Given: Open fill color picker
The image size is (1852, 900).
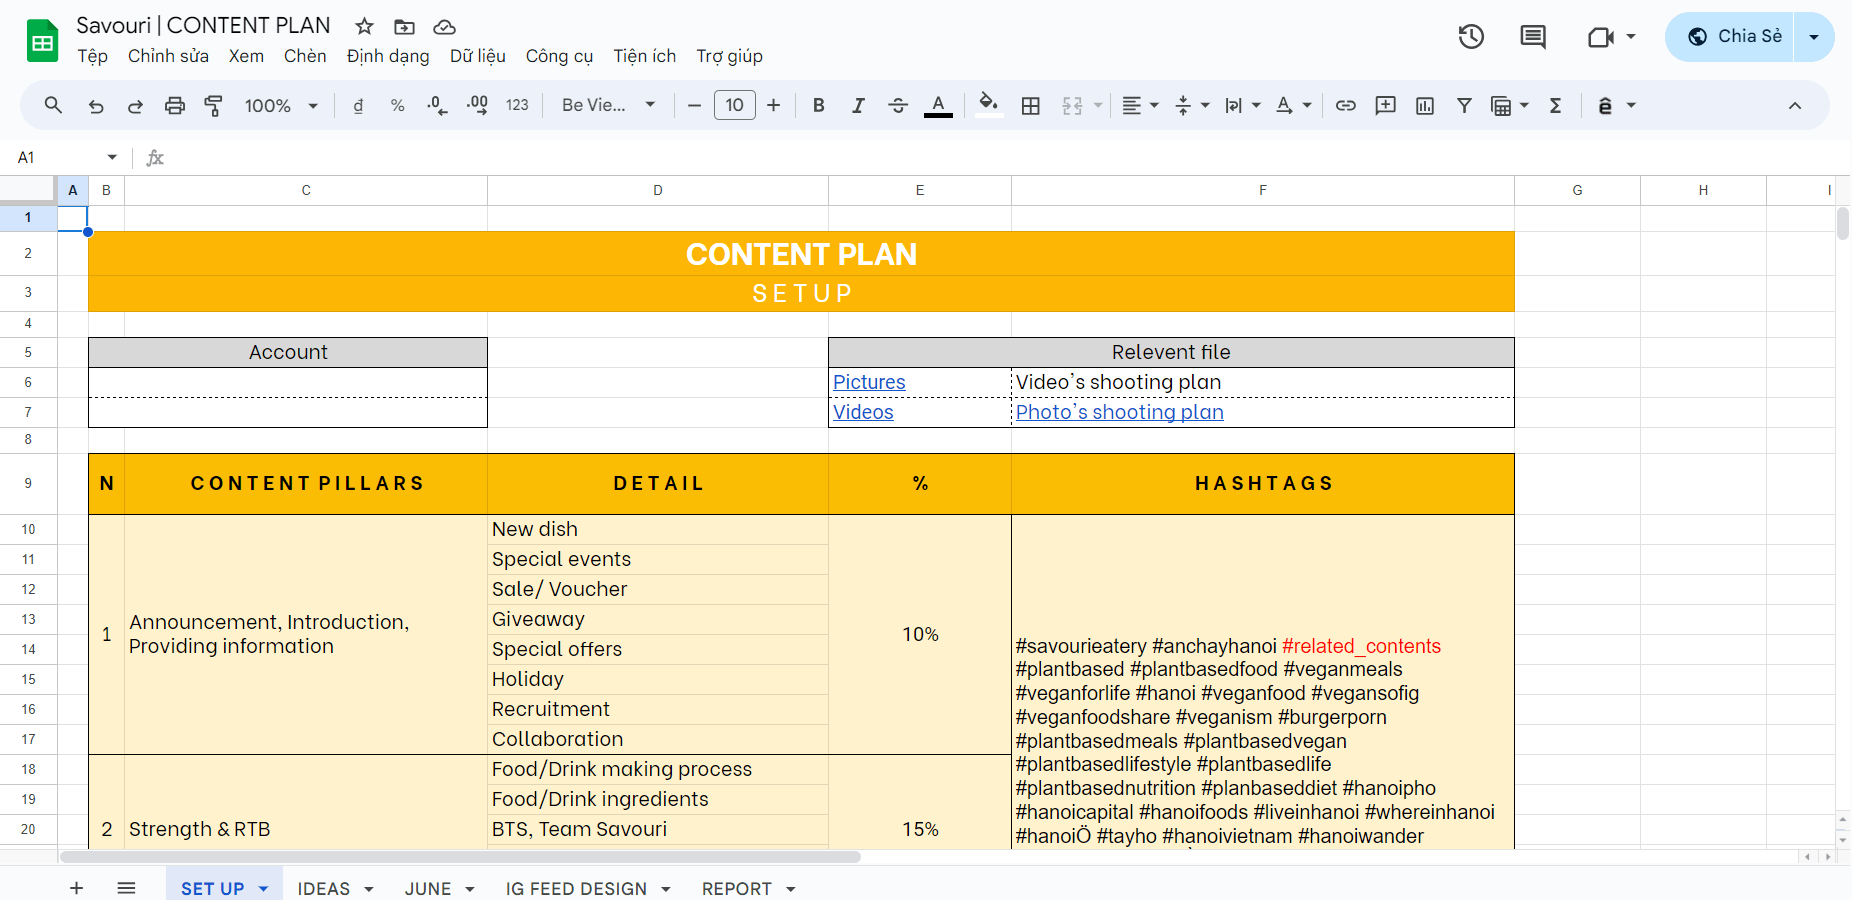Looking at the screenshot, I should coord(989,105).
